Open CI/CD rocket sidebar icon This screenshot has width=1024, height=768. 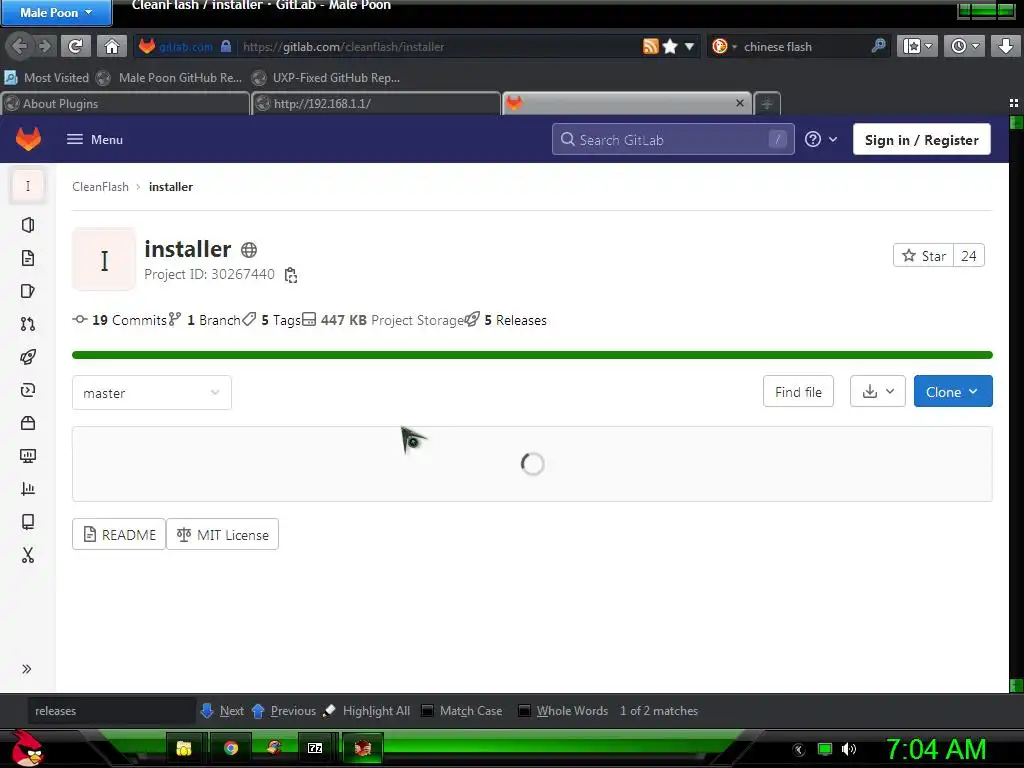(27, 357)
